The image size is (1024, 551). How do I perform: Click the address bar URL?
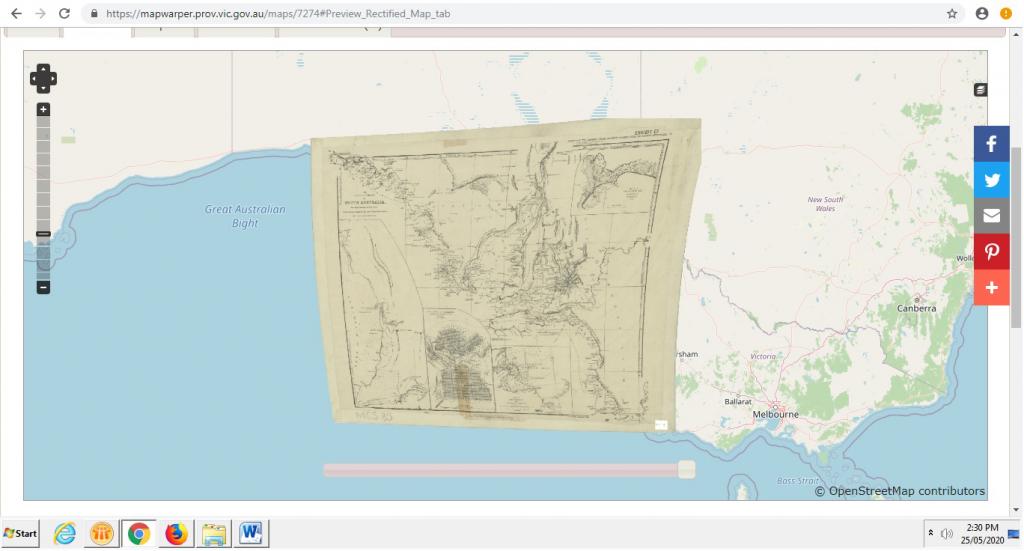[x=278, y=14]
